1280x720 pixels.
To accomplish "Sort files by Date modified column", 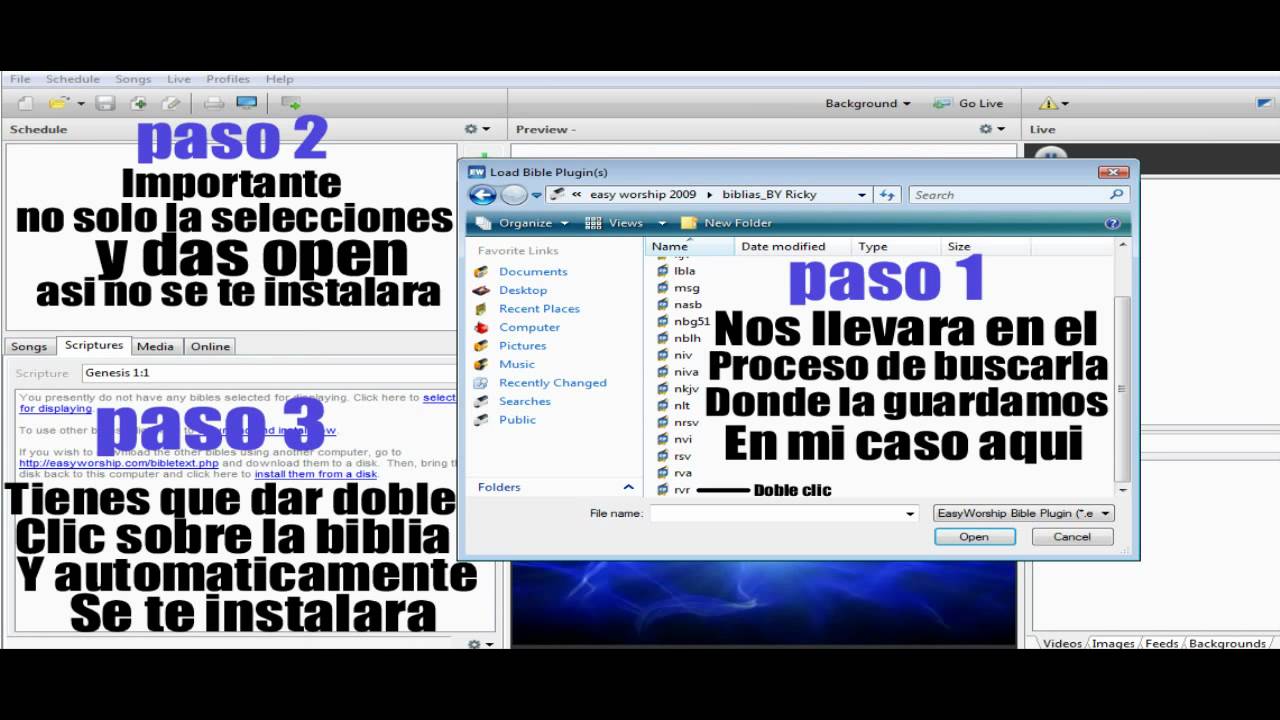I will [x=793, y=246].
